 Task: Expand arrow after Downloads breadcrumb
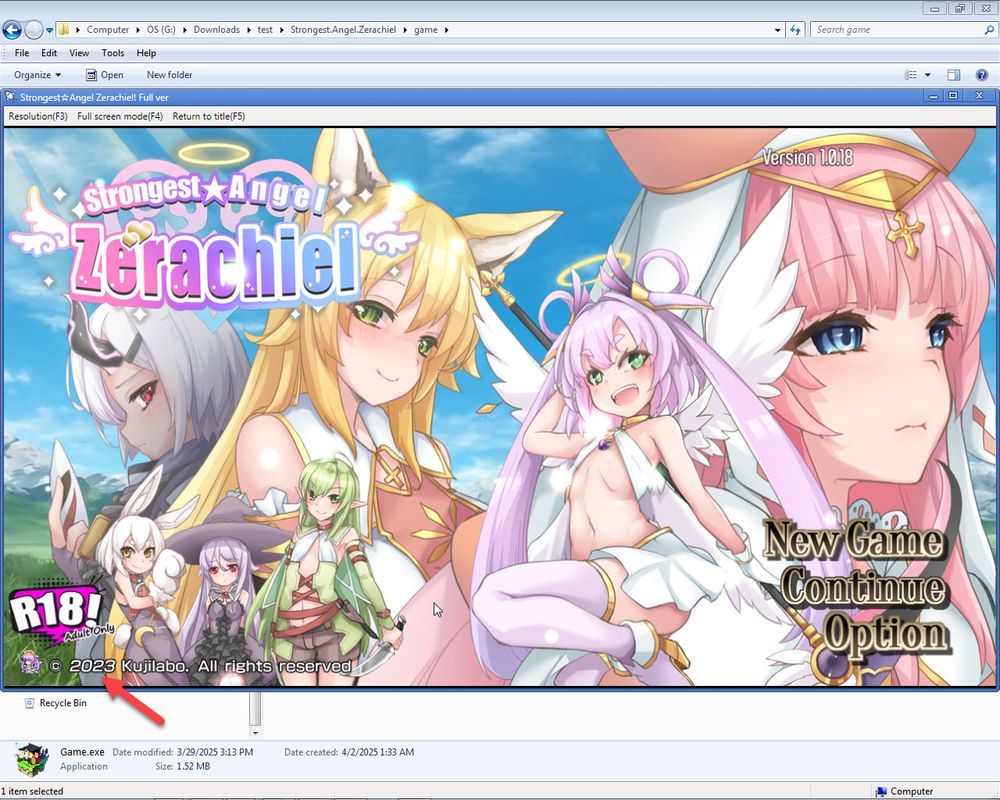249,29
